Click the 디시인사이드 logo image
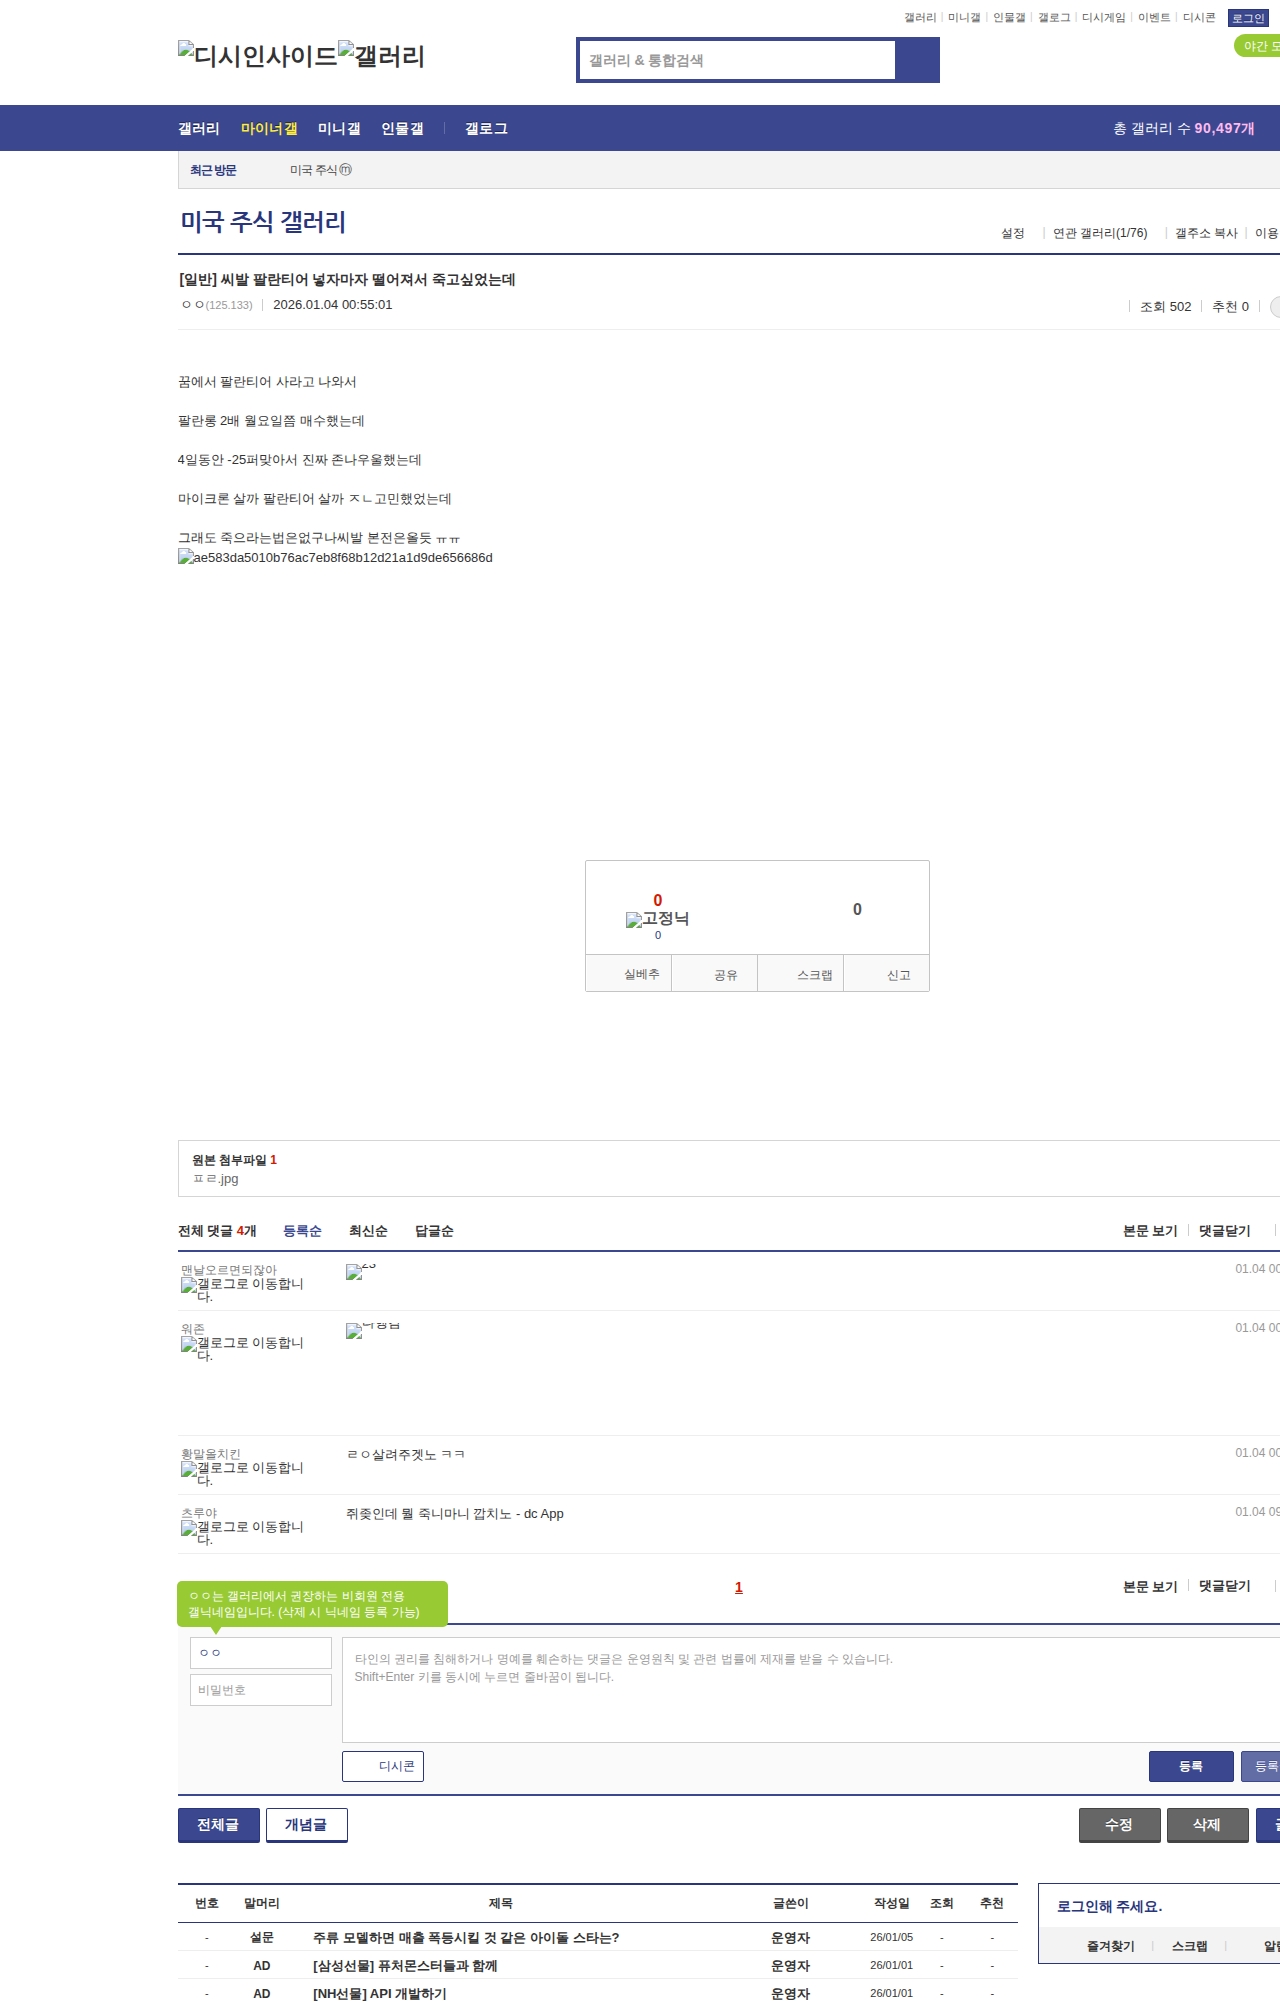The width and height of the screenshot is (1280, 2004). 258,56
